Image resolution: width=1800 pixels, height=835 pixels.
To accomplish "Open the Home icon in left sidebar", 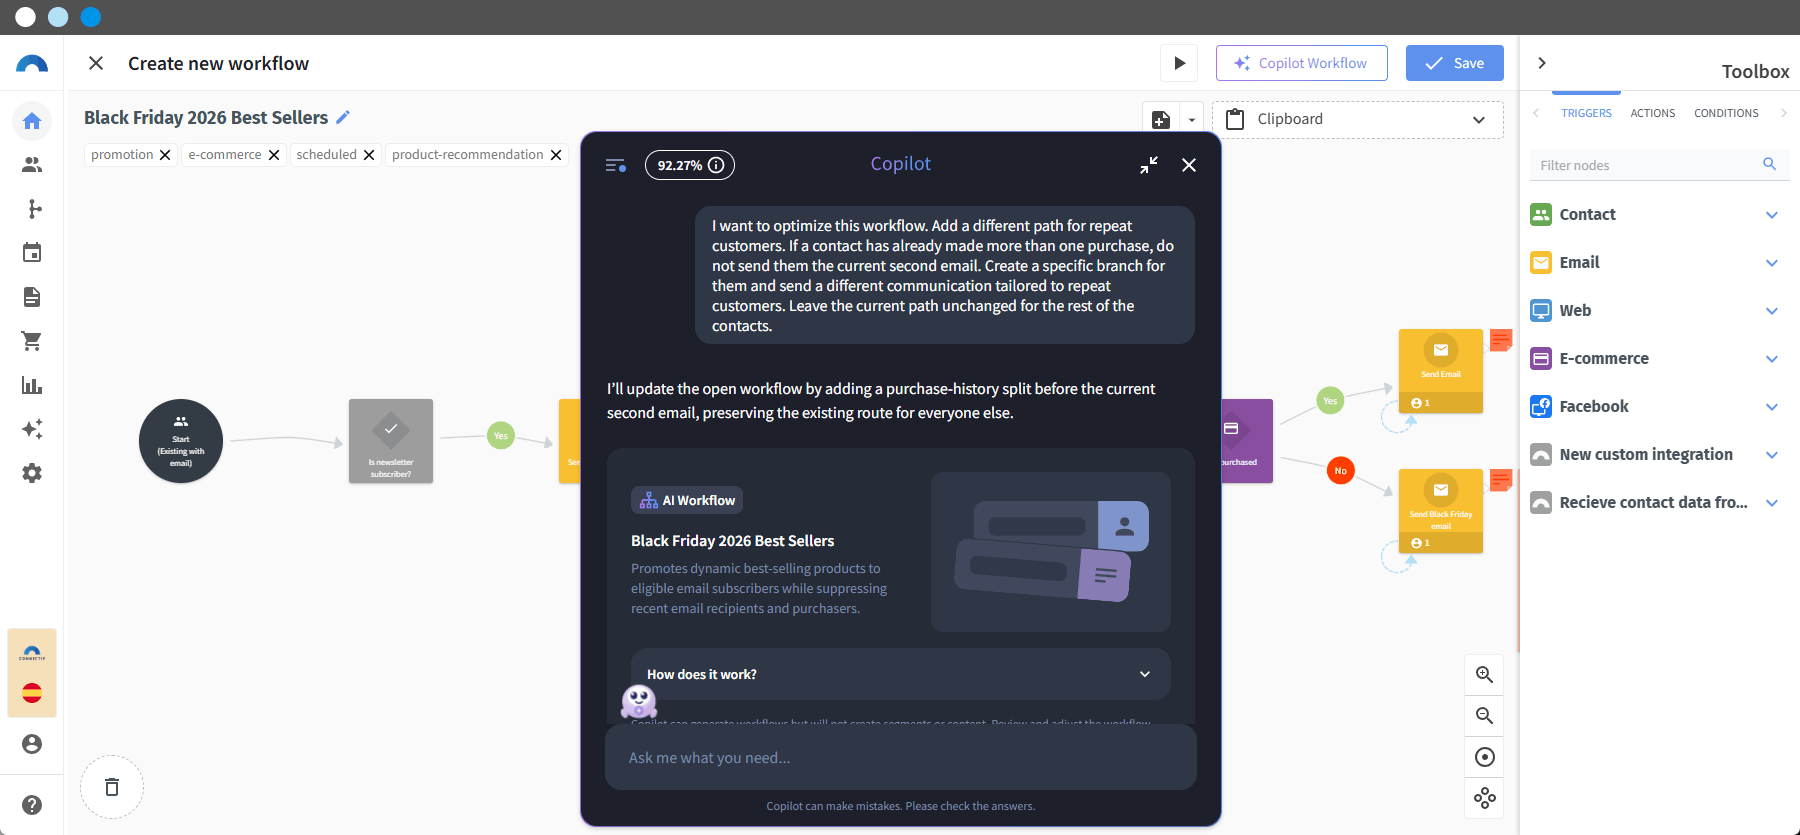I will pyautogui.click(x=32, y=121).
